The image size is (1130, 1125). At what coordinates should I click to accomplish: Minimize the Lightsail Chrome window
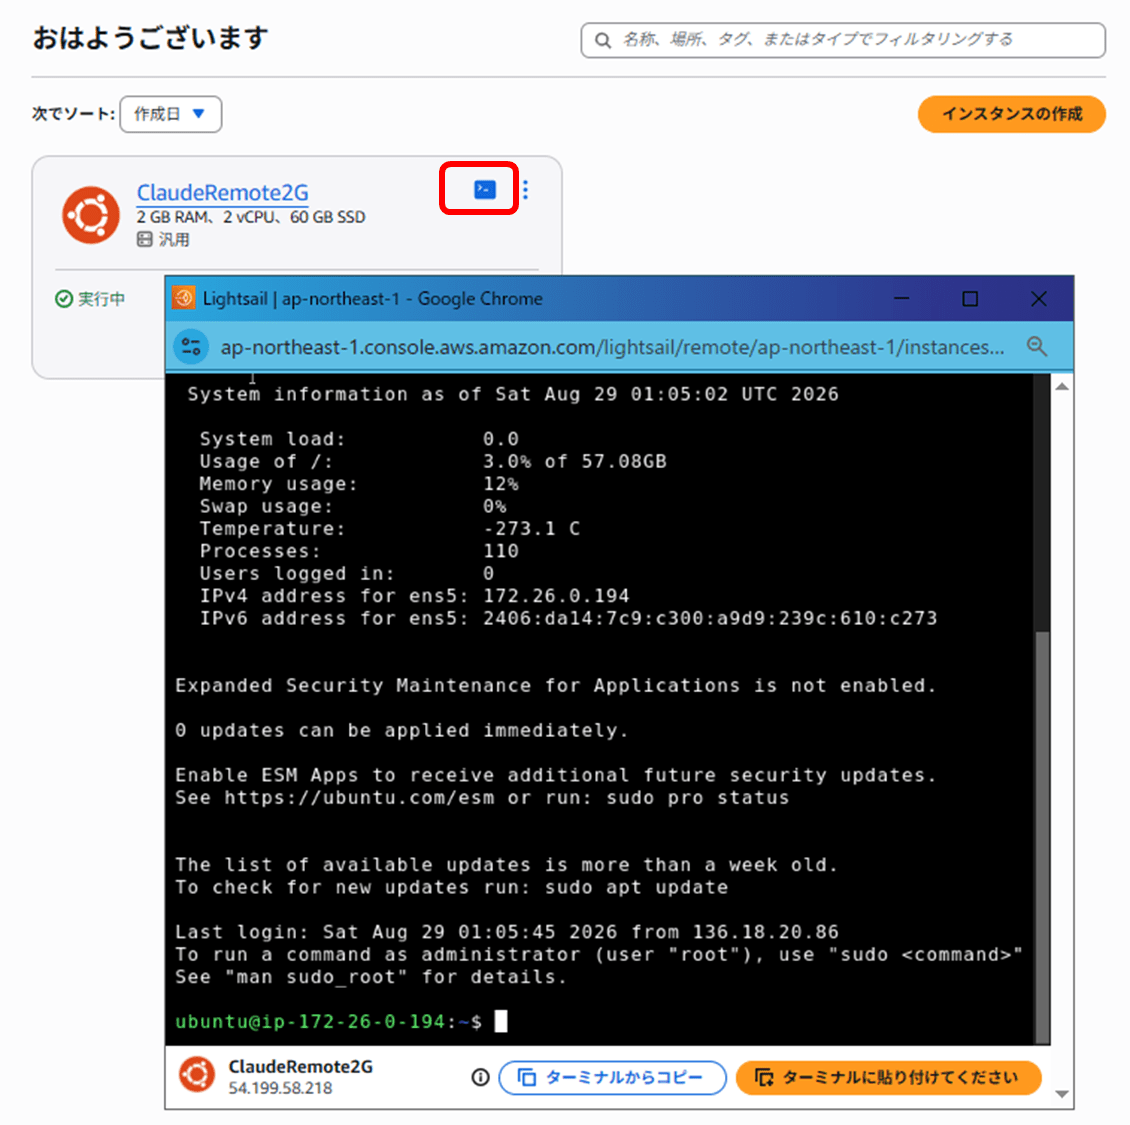tap(902, 298)
